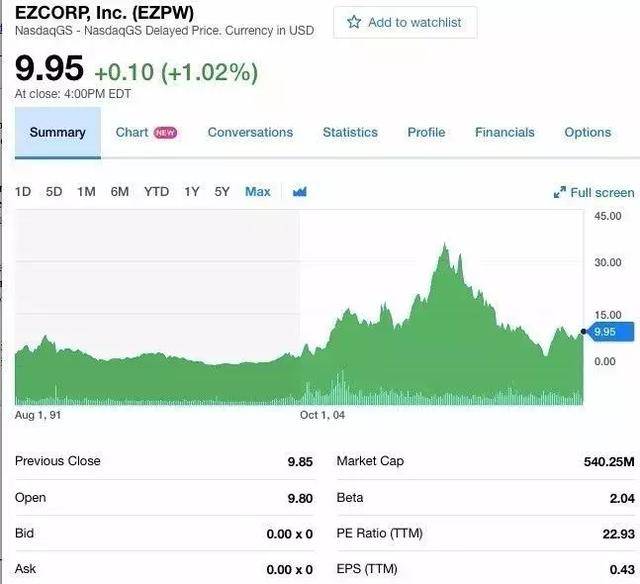This screenshot has width=640, height=584.
Task: Open the chart type area icon
Action: (x=300, y=191)
